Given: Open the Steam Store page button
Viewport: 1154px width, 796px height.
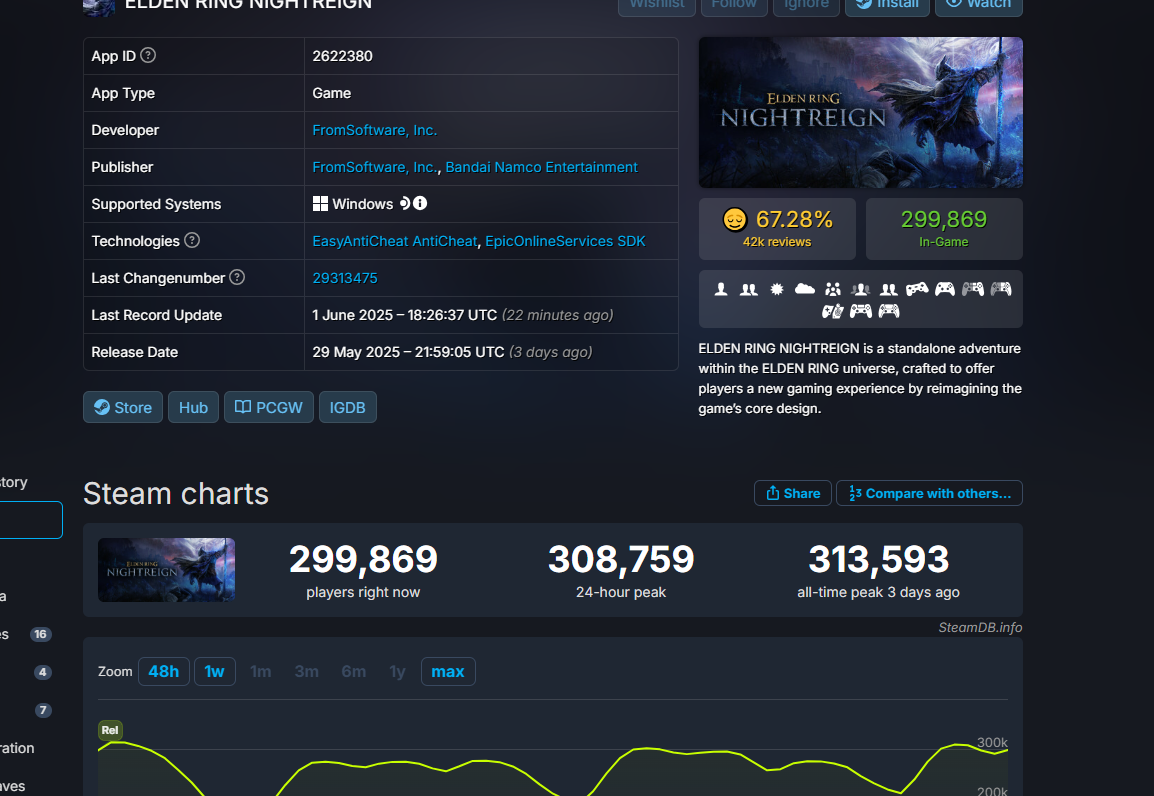Looking at the screenshot, I should point(123,407).
